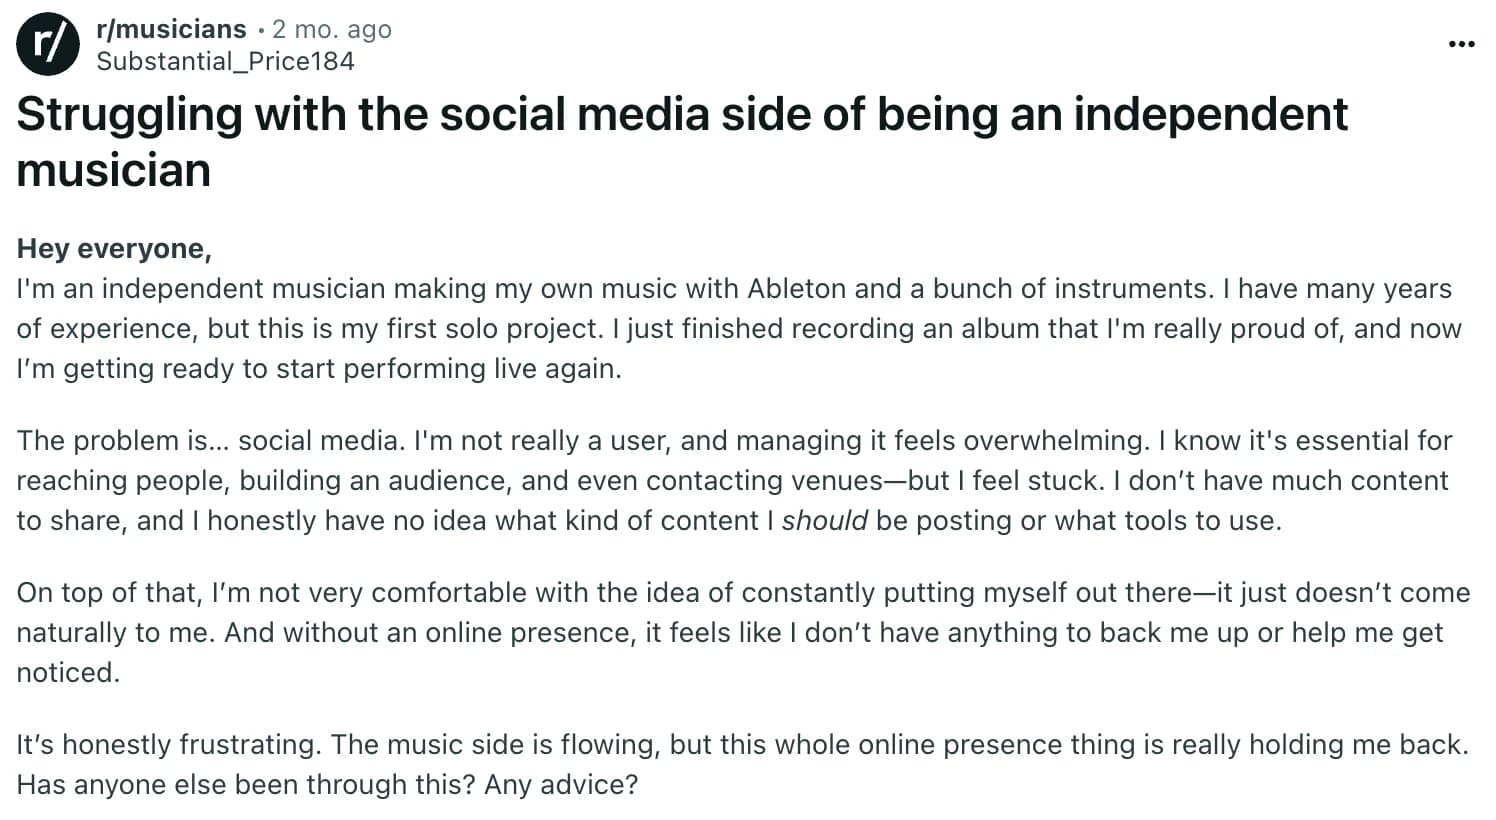The height and width of the screenshot is (820, 1496).
Task: Click the r/musicians subreddit avatar icon
Action: pyautogui.click(x=48, y=43)
